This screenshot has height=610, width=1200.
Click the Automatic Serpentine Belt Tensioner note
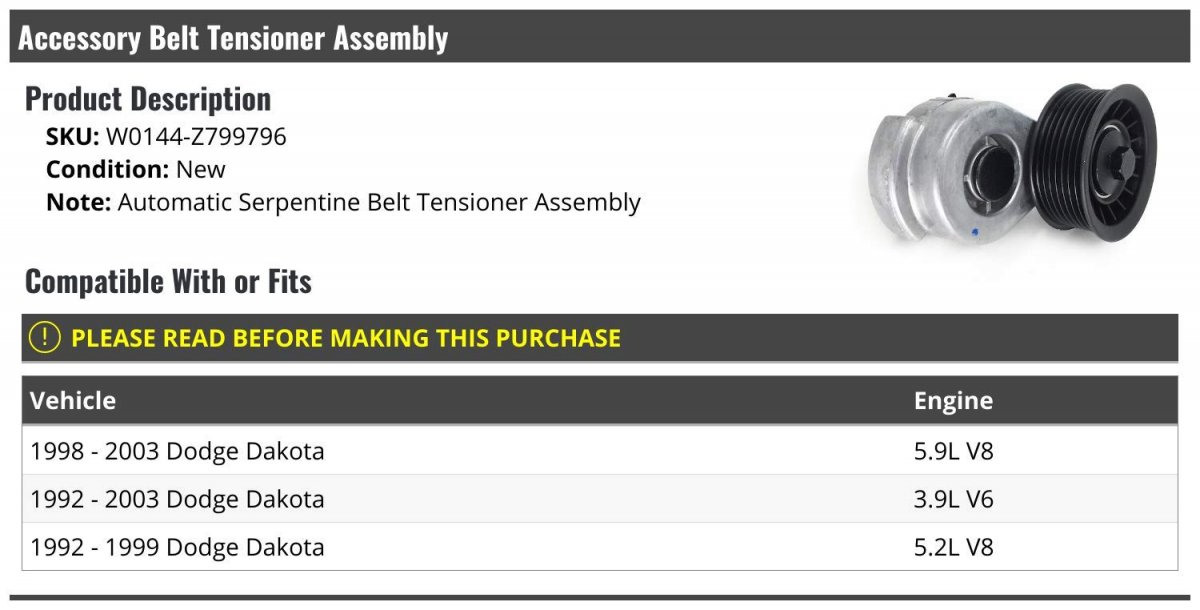pyautogui.click(x=379, y=202)
